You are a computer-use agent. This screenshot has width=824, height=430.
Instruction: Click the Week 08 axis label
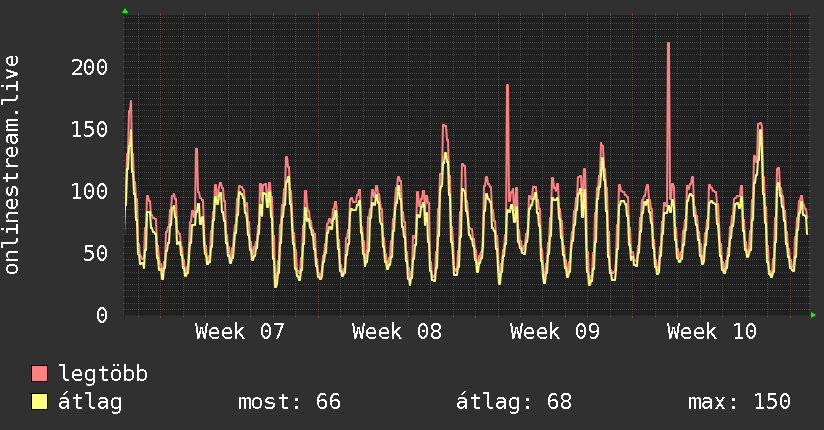[x=397, y=332]
